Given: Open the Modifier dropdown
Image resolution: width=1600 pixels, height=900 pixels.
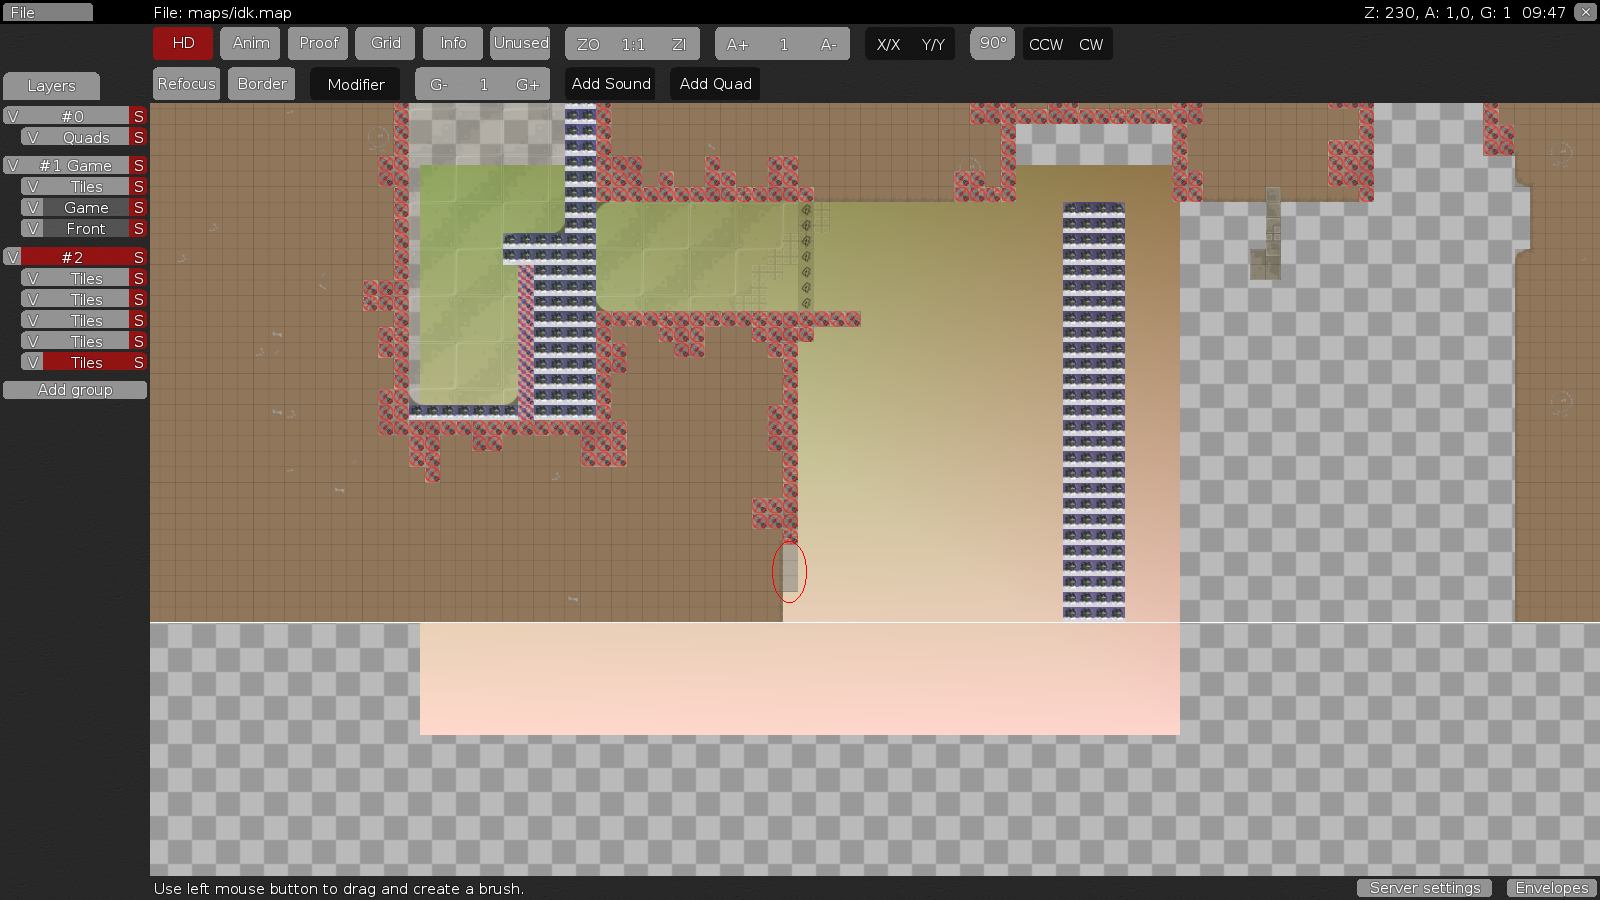Looking at the screenshot, I should [x=355, y=84].
